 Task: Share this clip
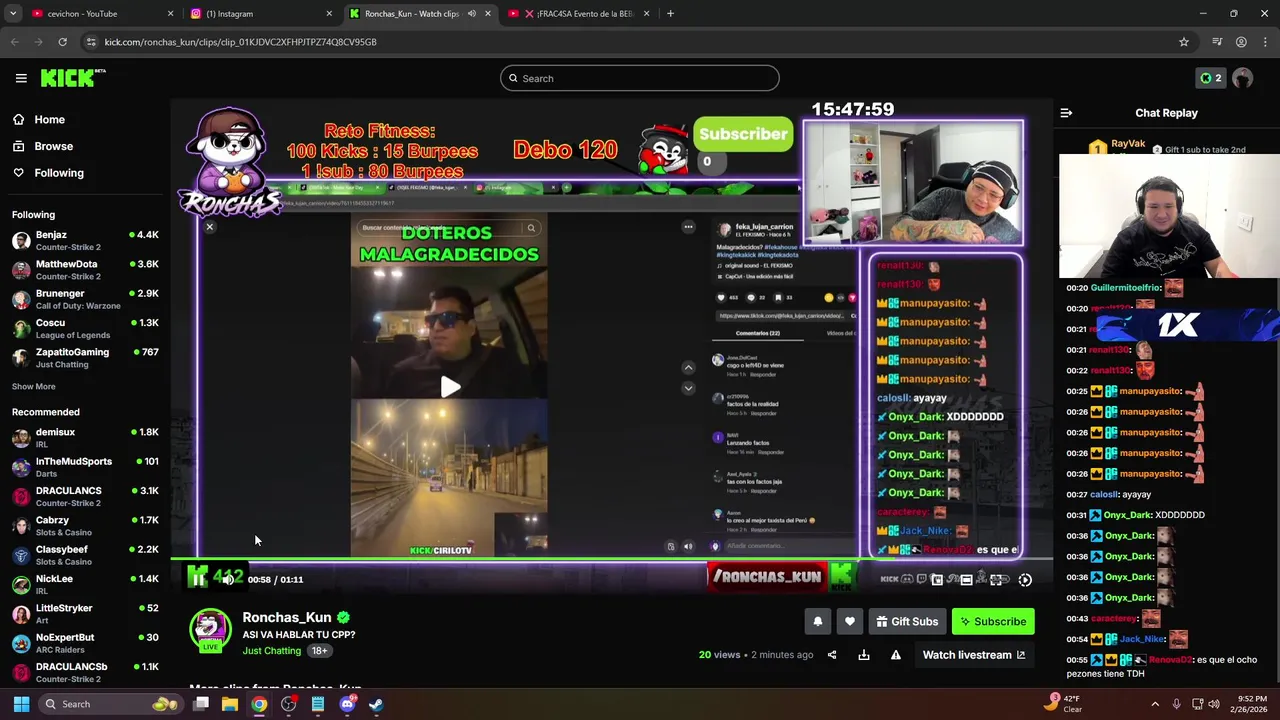tap(832, 655)
